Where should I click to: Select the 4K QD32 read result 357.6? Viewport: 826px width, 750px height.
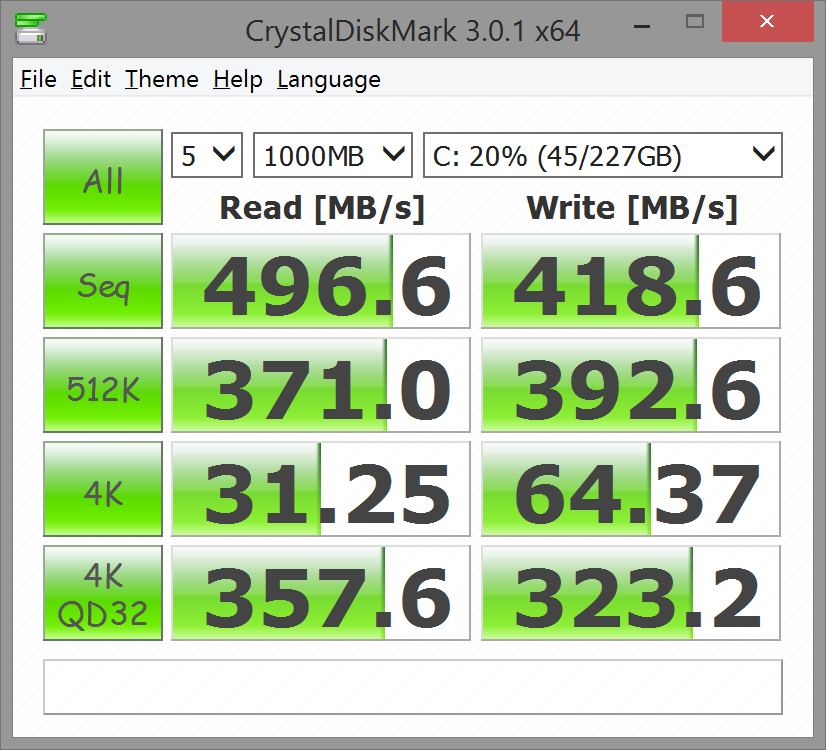321,593
